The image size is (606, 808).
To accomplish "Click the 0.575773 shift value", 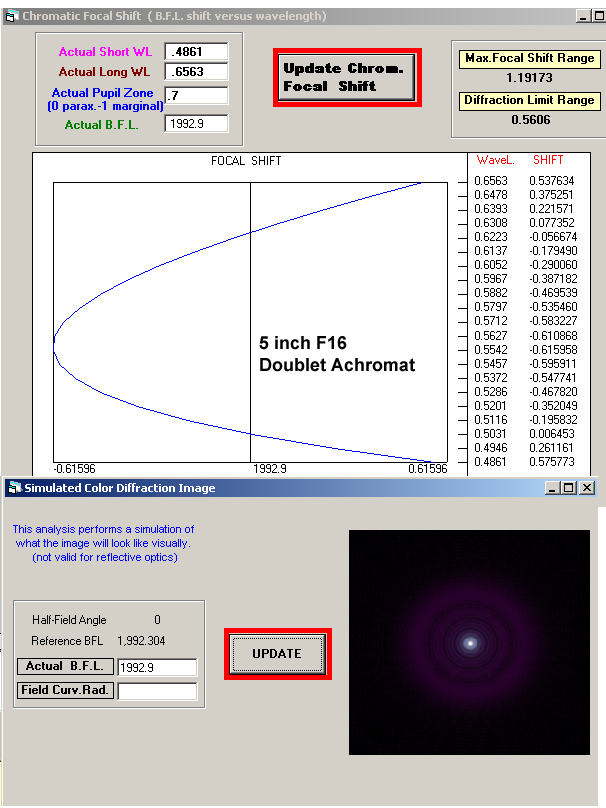I will [x=551, y=462].
